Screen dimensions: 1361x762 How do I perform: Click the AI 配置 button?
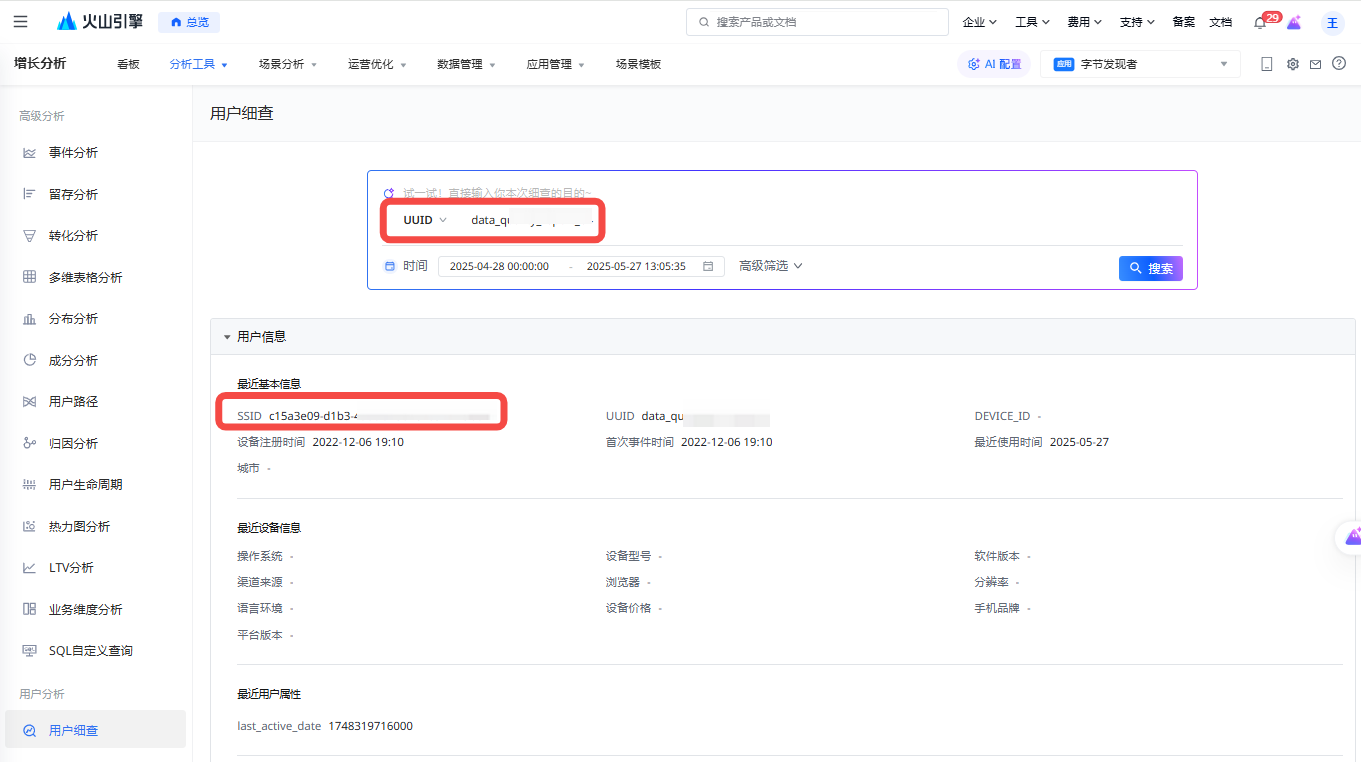tap(994, 64)
